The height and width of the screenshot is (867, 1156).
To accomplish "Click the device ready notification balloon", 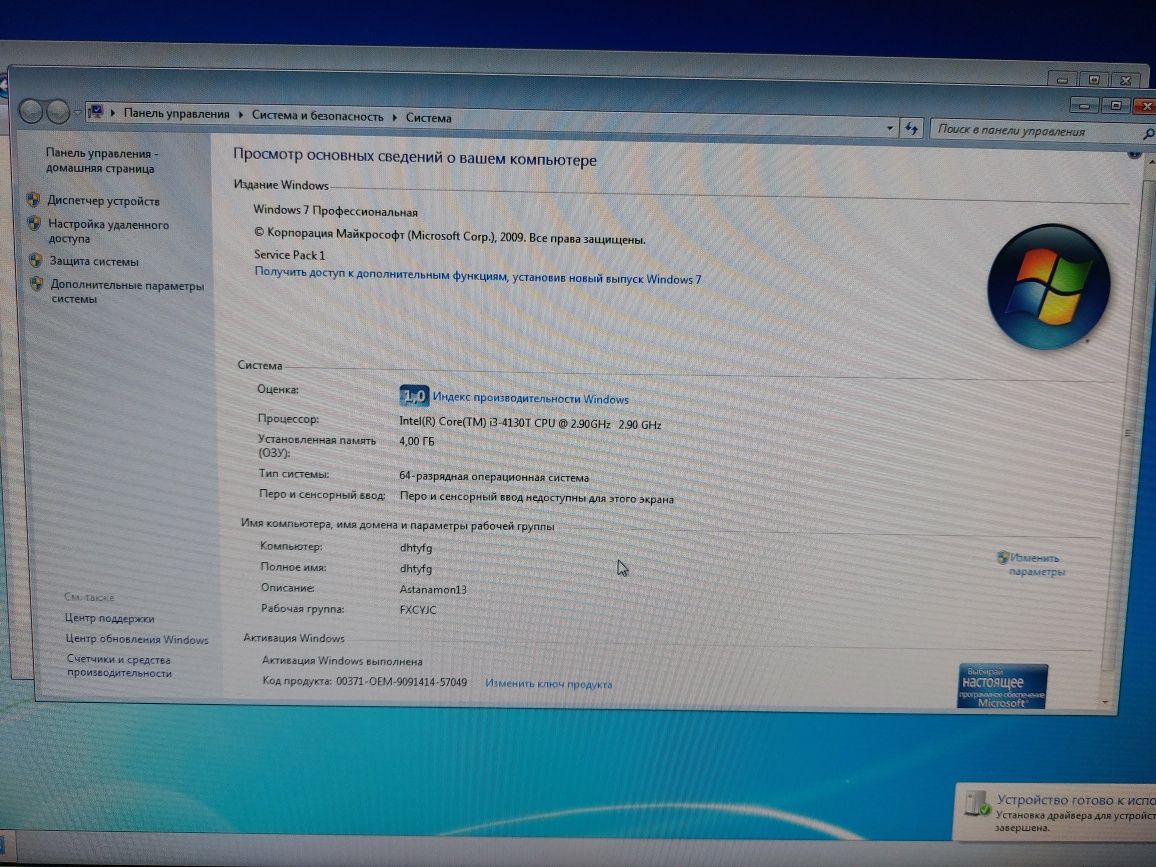I will click(x=1055, y=812).
